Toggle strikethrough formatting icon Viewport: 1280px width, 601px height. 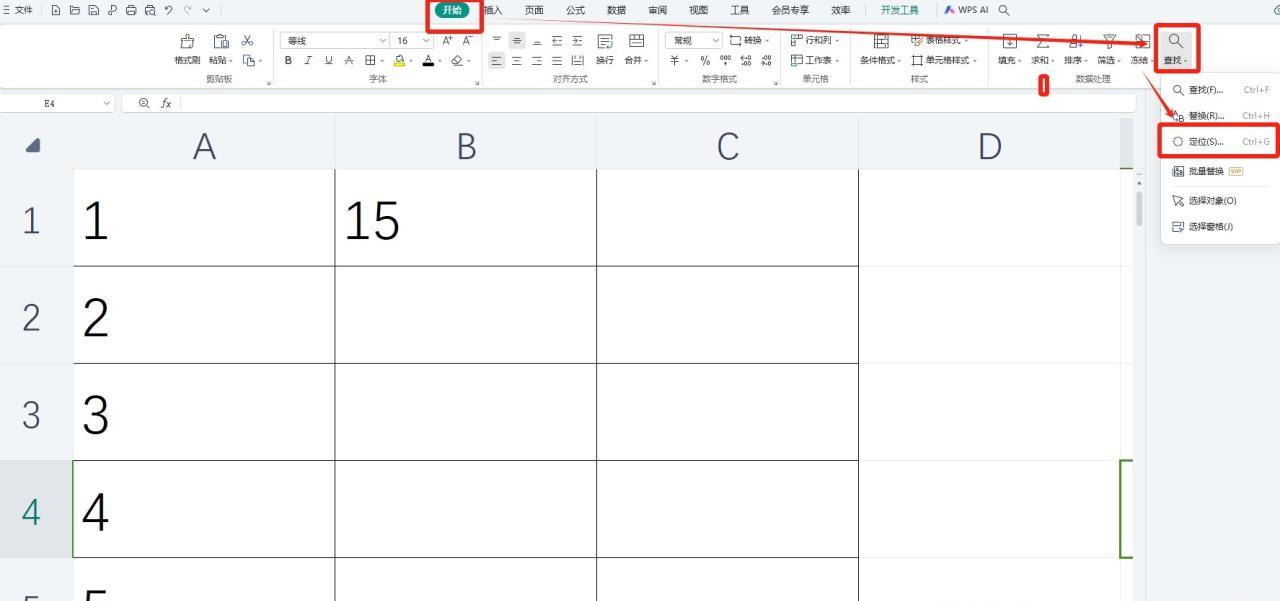click(348, 60)
